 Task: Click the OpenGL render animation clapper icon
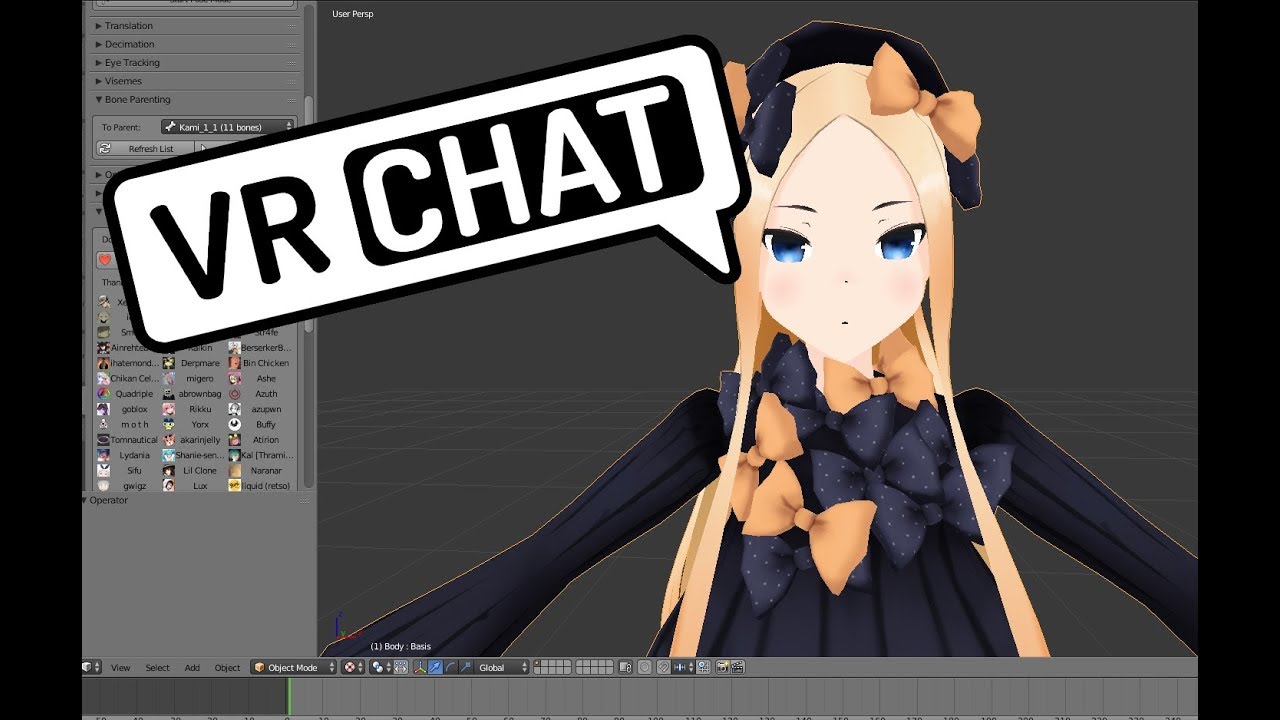point(737,667)
